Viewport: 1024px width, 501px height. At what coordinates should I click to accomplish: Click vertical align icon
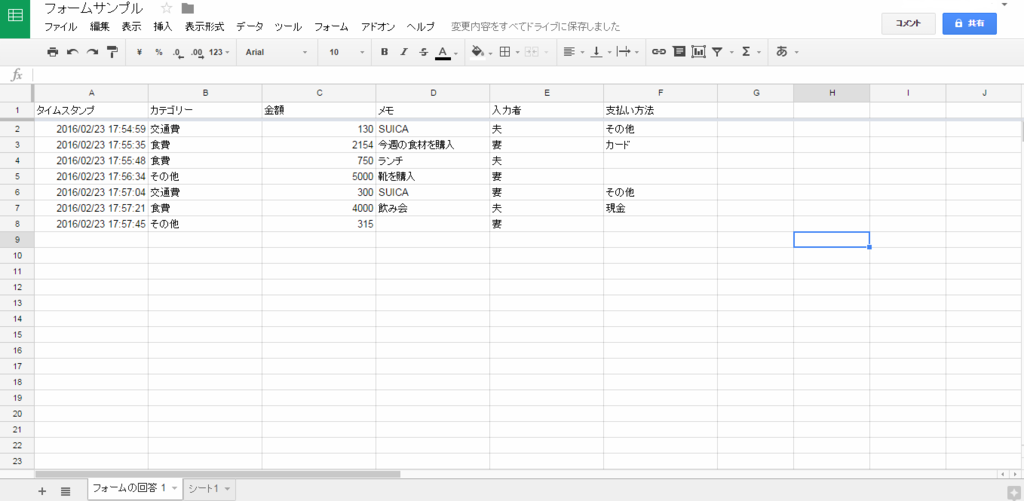point(596,52)
